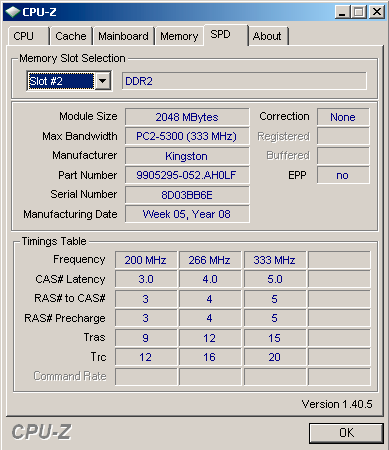Click the Correction value None
Image resolution: width=389 pixels, height=450 pixels.
[343, 117]
